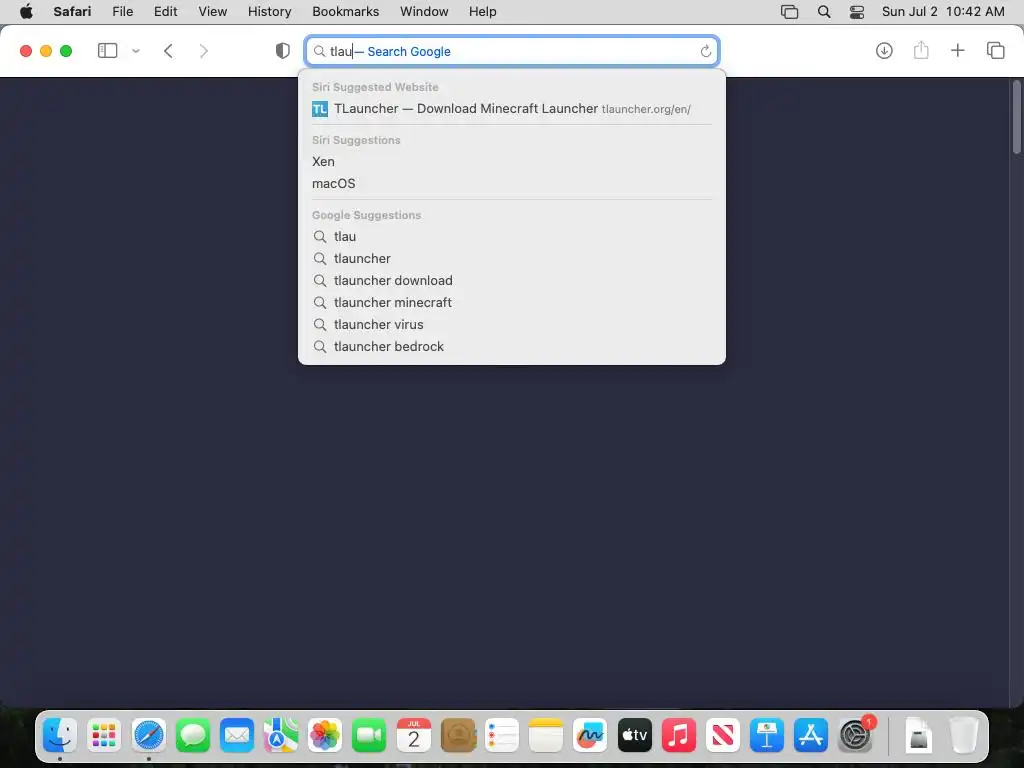Open Control Center in menu bar

tap(857, 12)
